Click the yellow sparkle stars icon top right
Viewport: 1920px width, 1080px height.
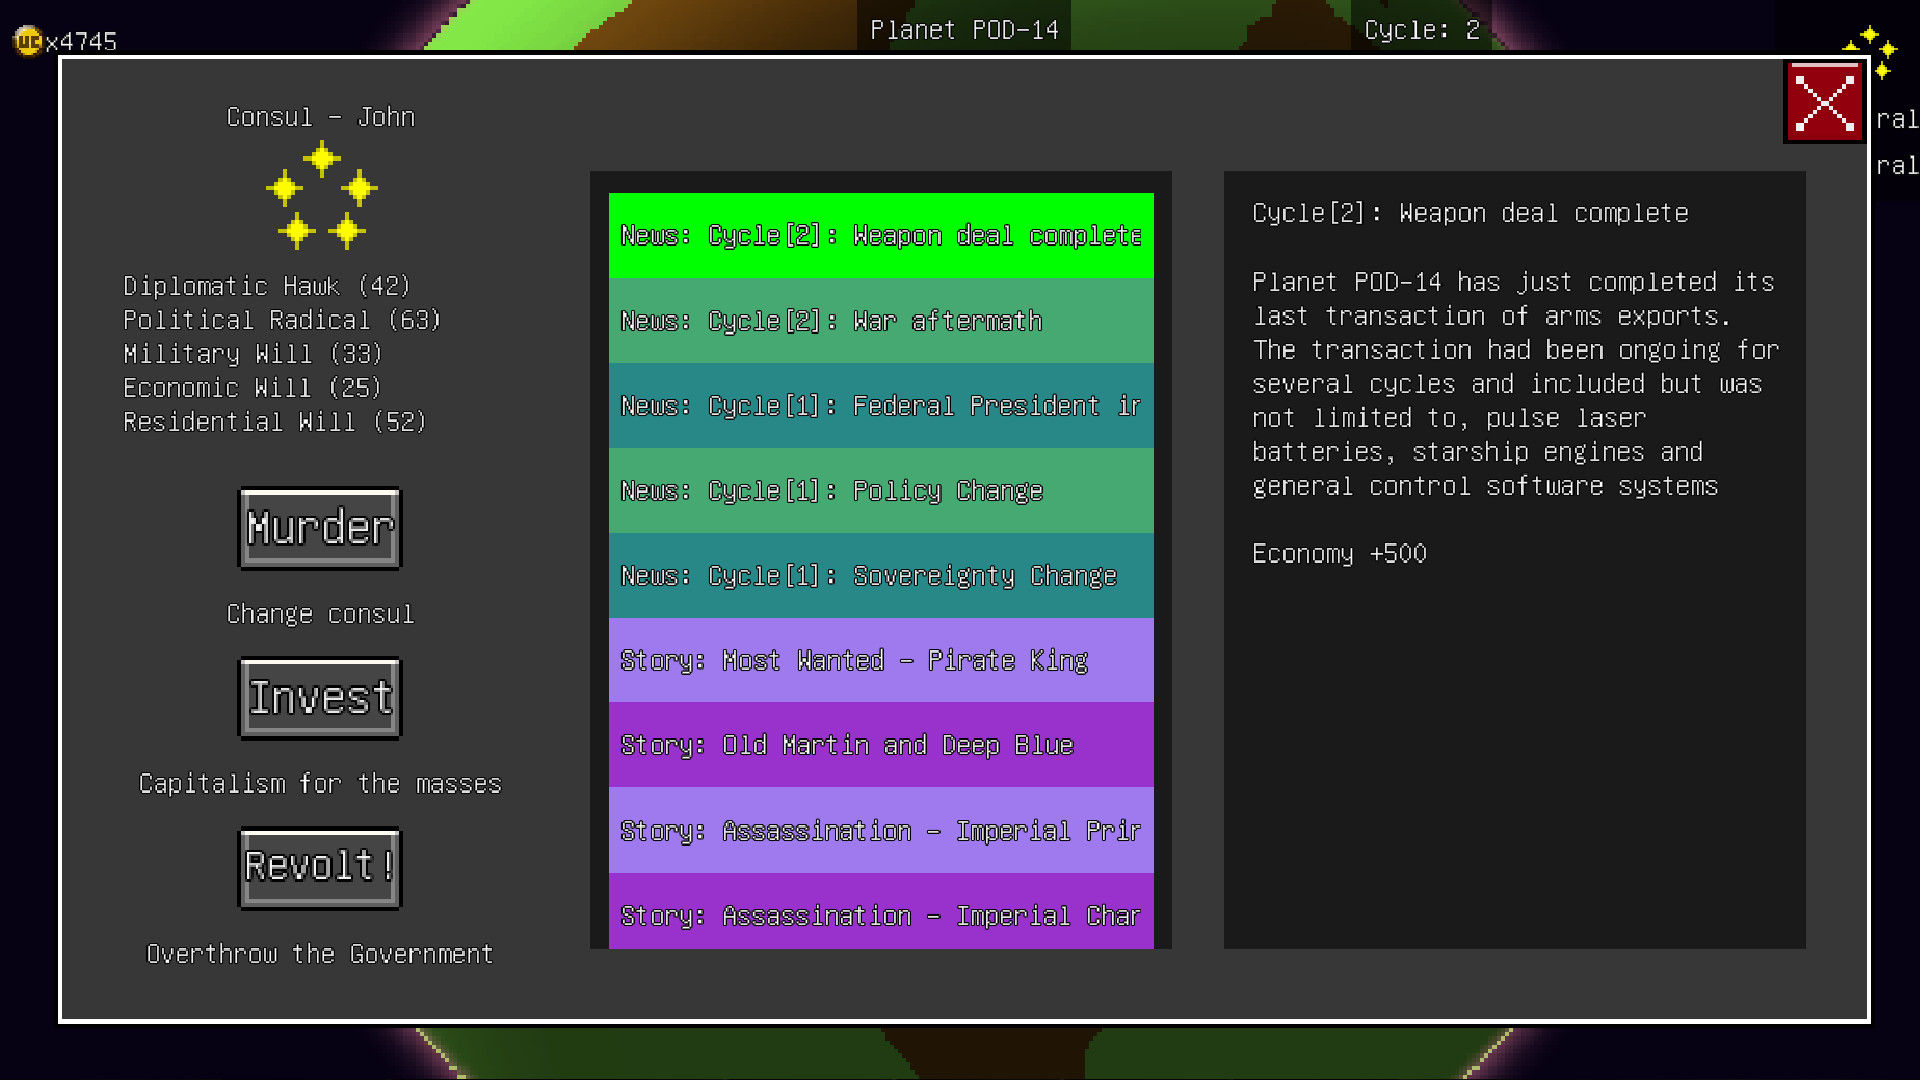(x=1870, y=50)
